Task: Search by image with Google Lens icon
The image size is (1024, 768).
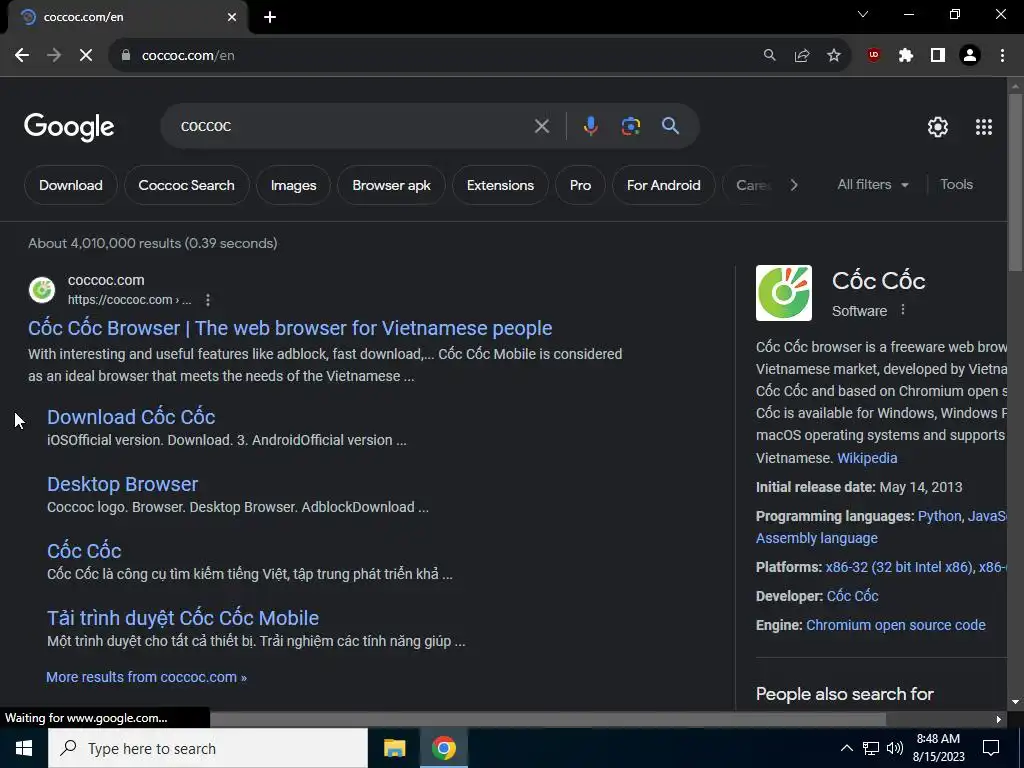Action: [630, 126]
